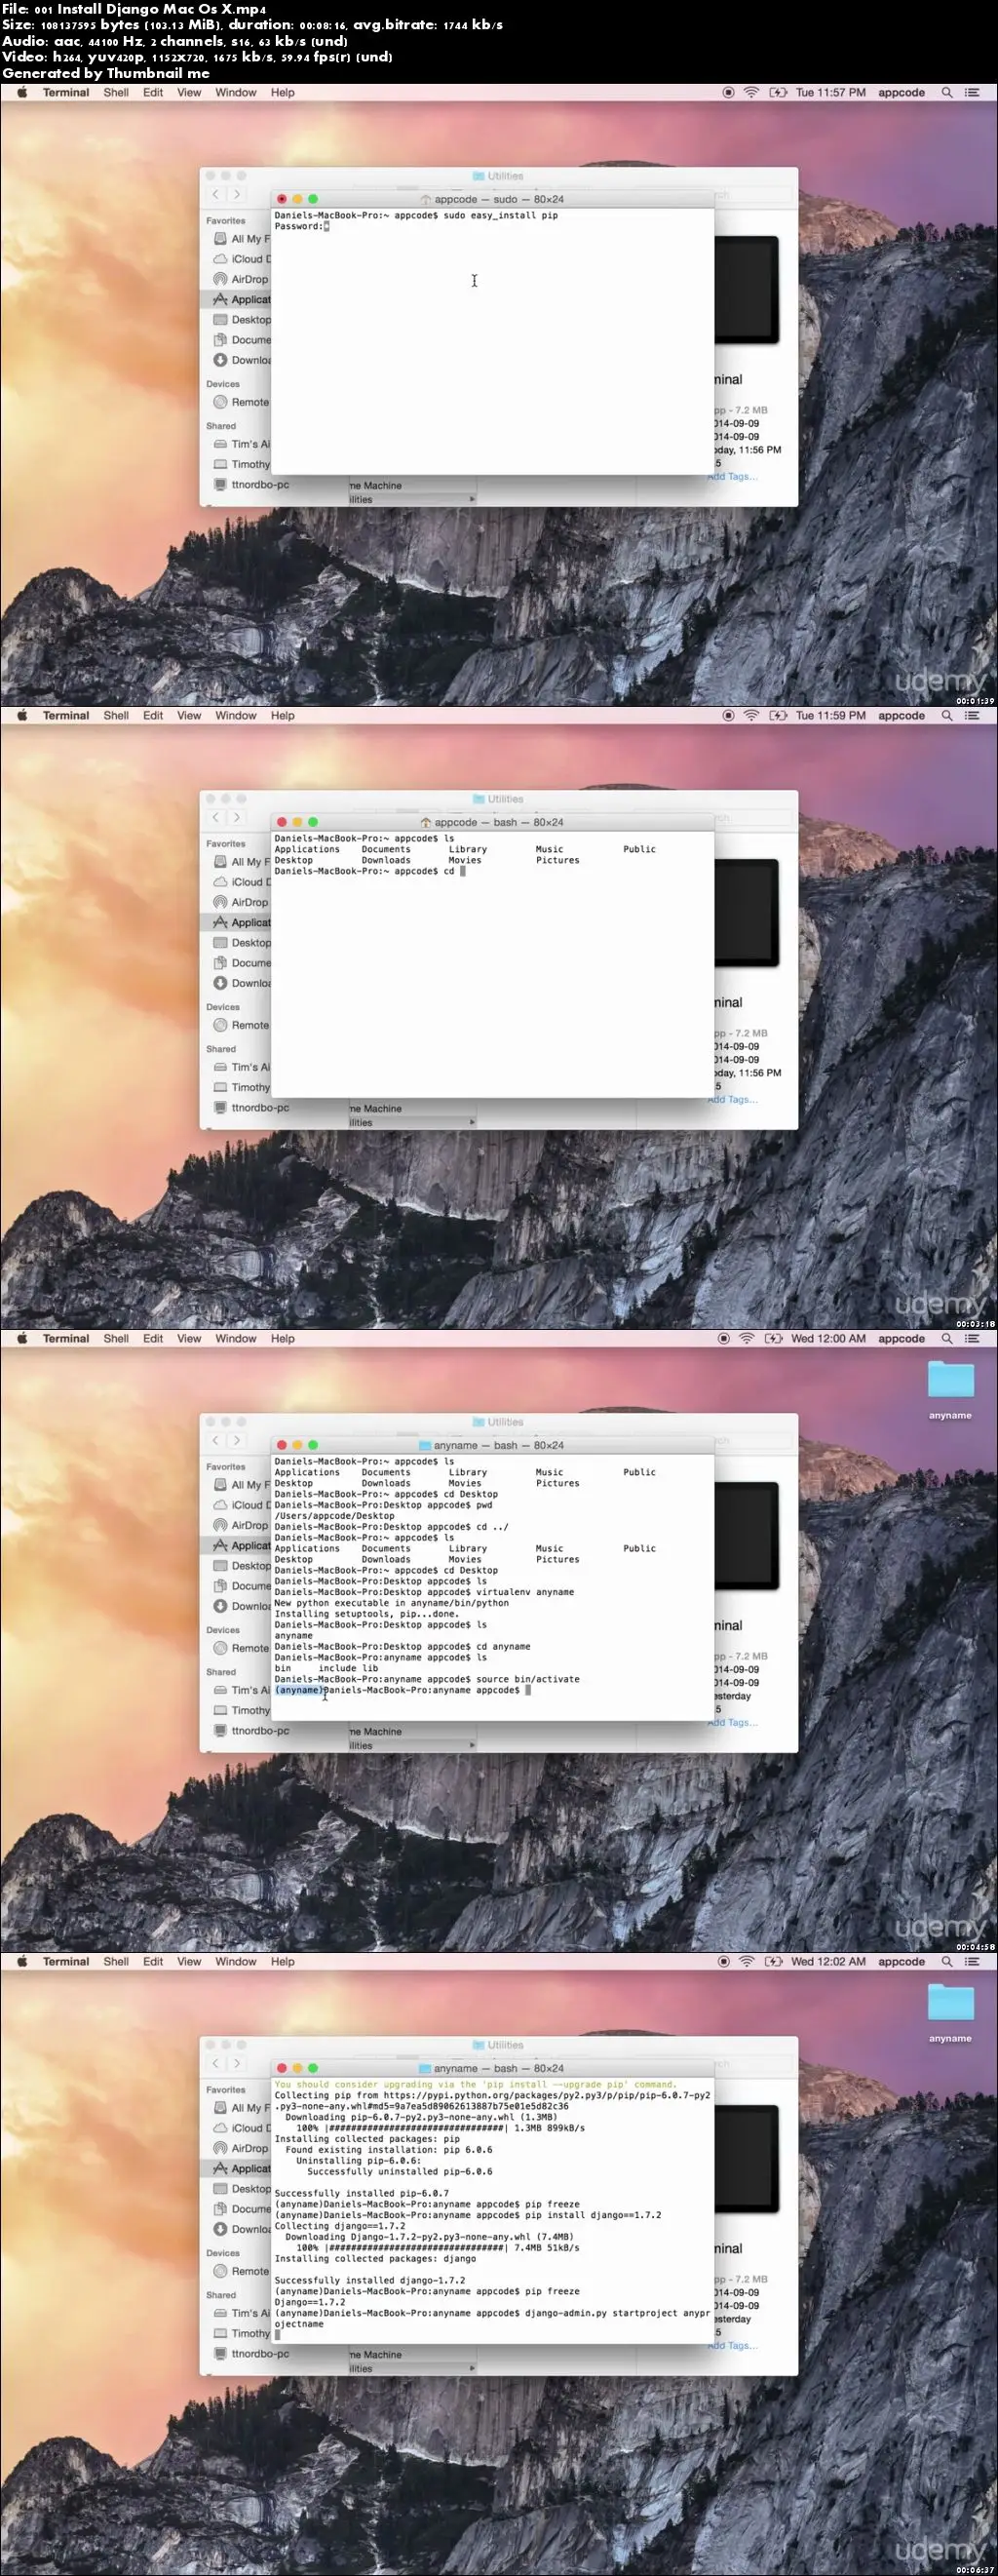Click the Tue 11:59 PM clock
Viewport: 998px width, 2576px height.
tap(830, 715)
